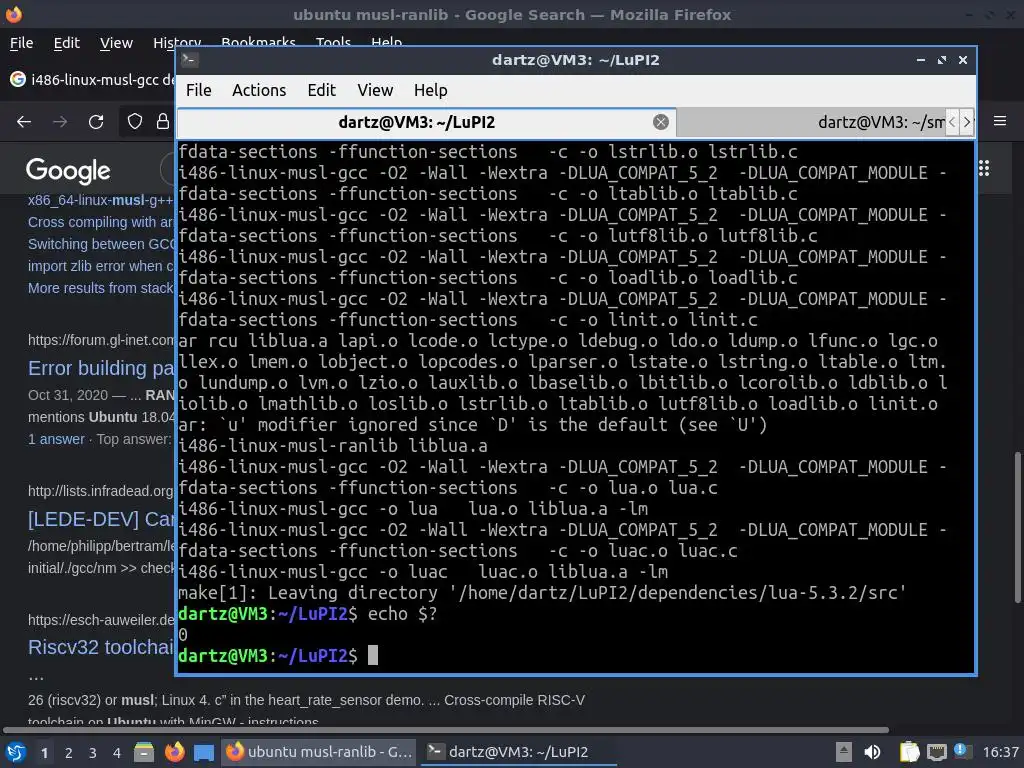
Task: Open the '[LEDE-DEV] Car' search result
Action: click(101, 519)
